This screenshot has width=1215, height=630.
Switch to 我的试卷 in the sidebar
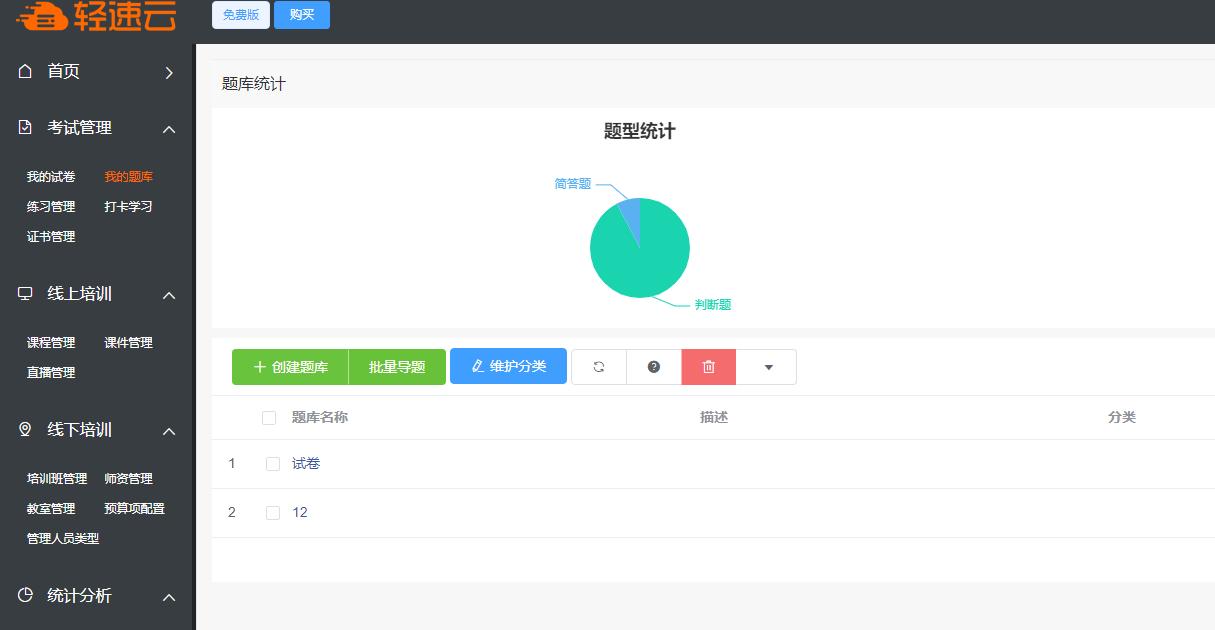(x=48, y=176)
